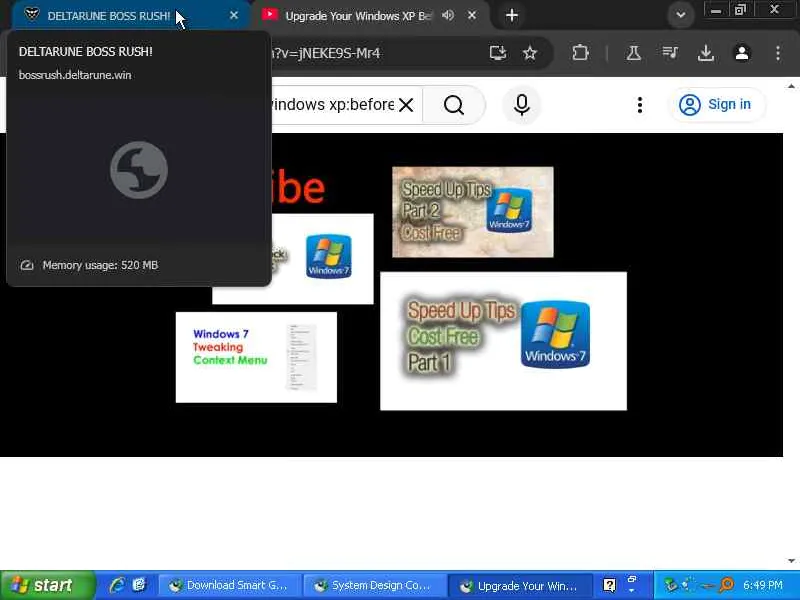Open the media controls icon
This screenshot has height=600, width=800.
click(670, 53)
